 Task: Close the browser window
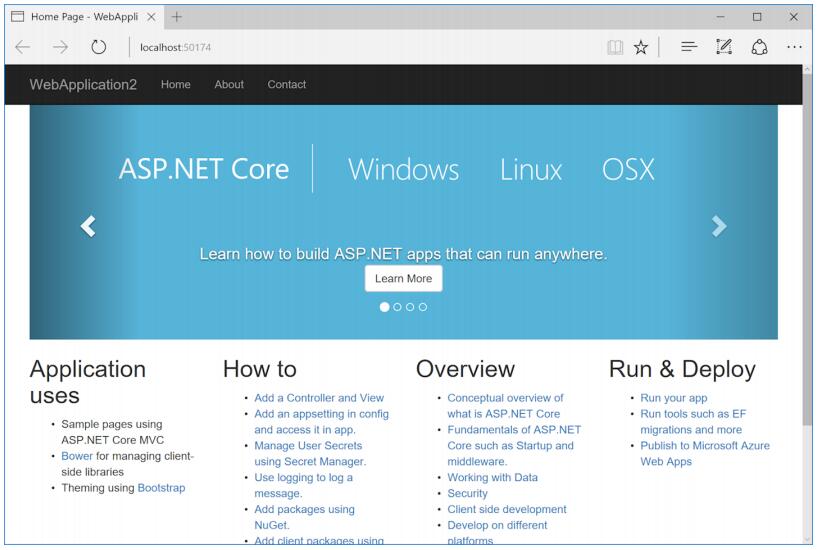(x=794, y=17)
